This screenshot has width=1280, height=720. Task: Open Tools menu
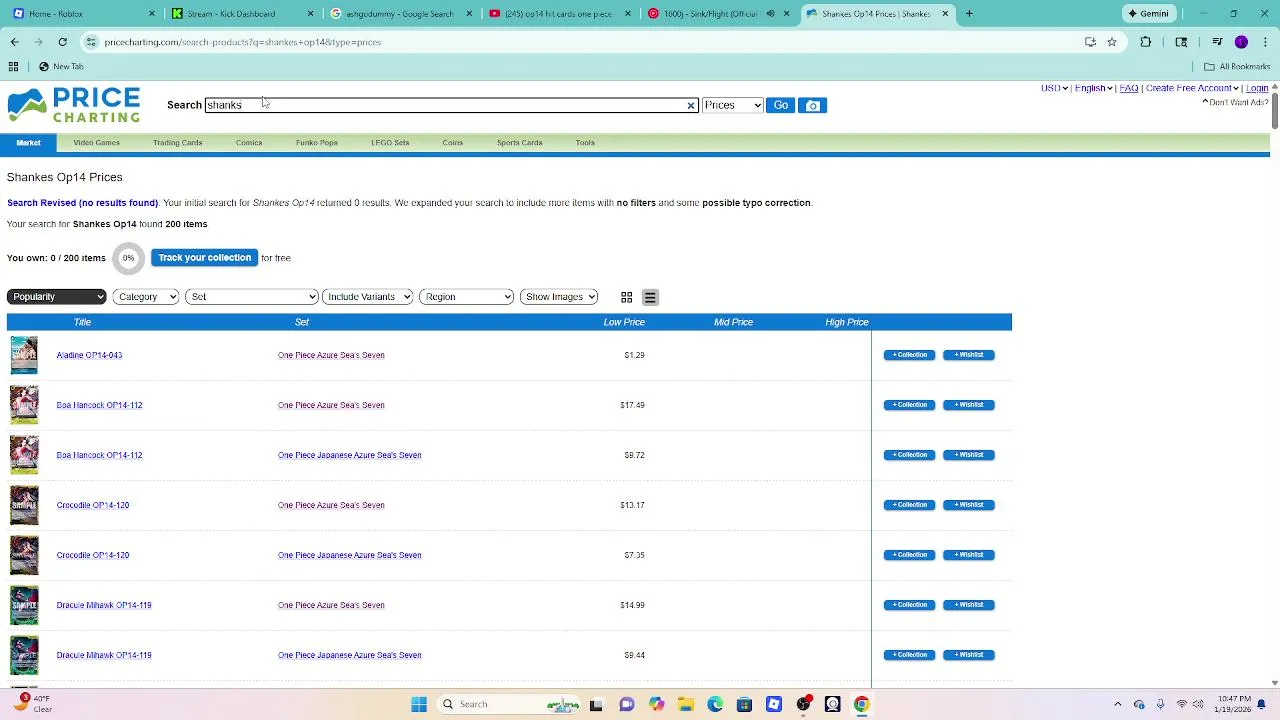(x=585, y=143)
